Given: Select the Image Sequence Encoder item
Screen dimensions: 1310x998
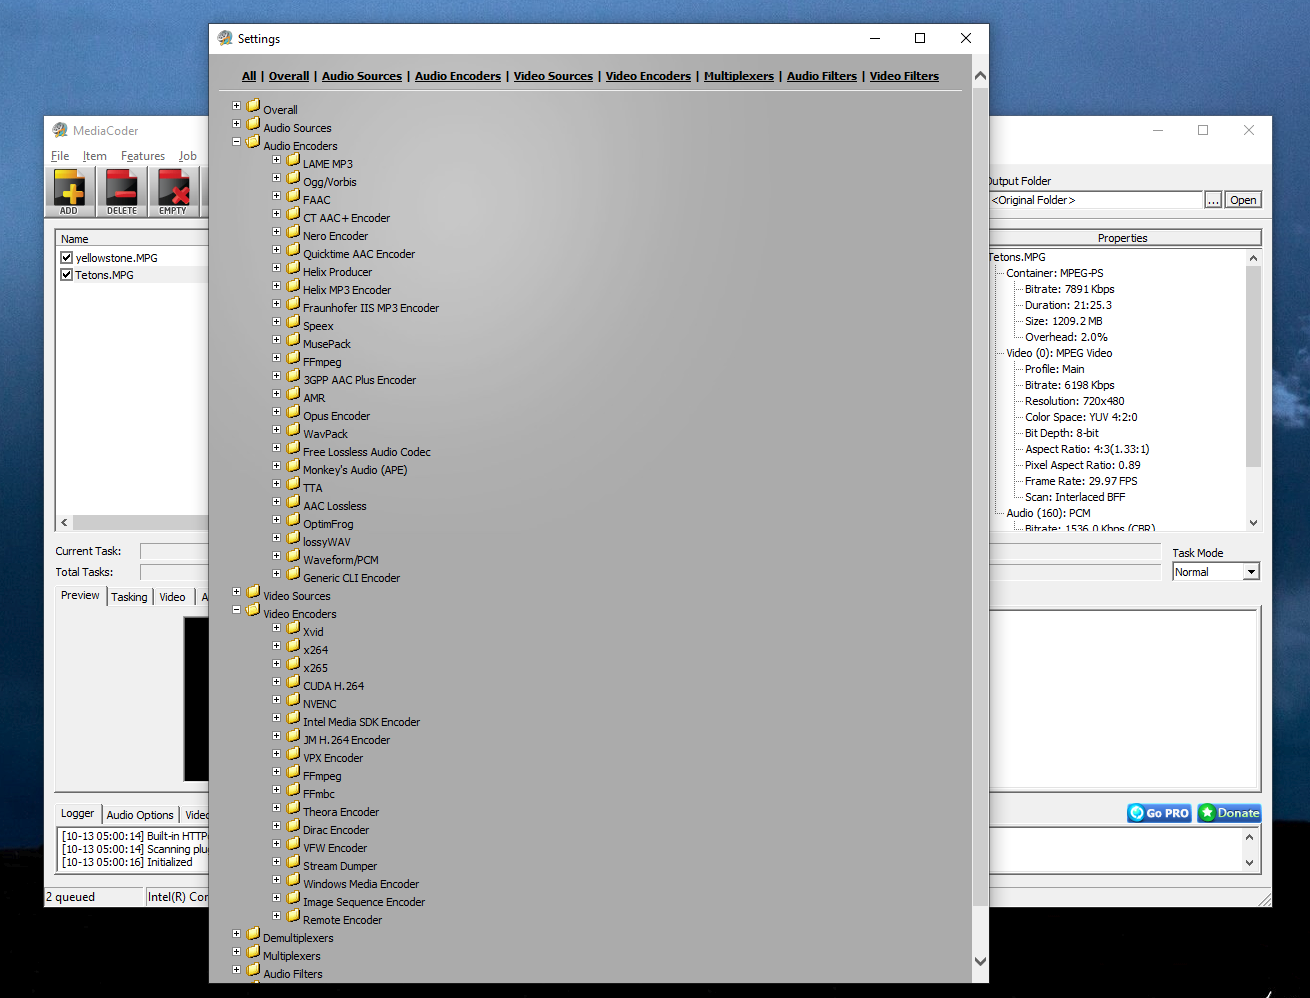Looking at the screenshot, I should (364, 902).
